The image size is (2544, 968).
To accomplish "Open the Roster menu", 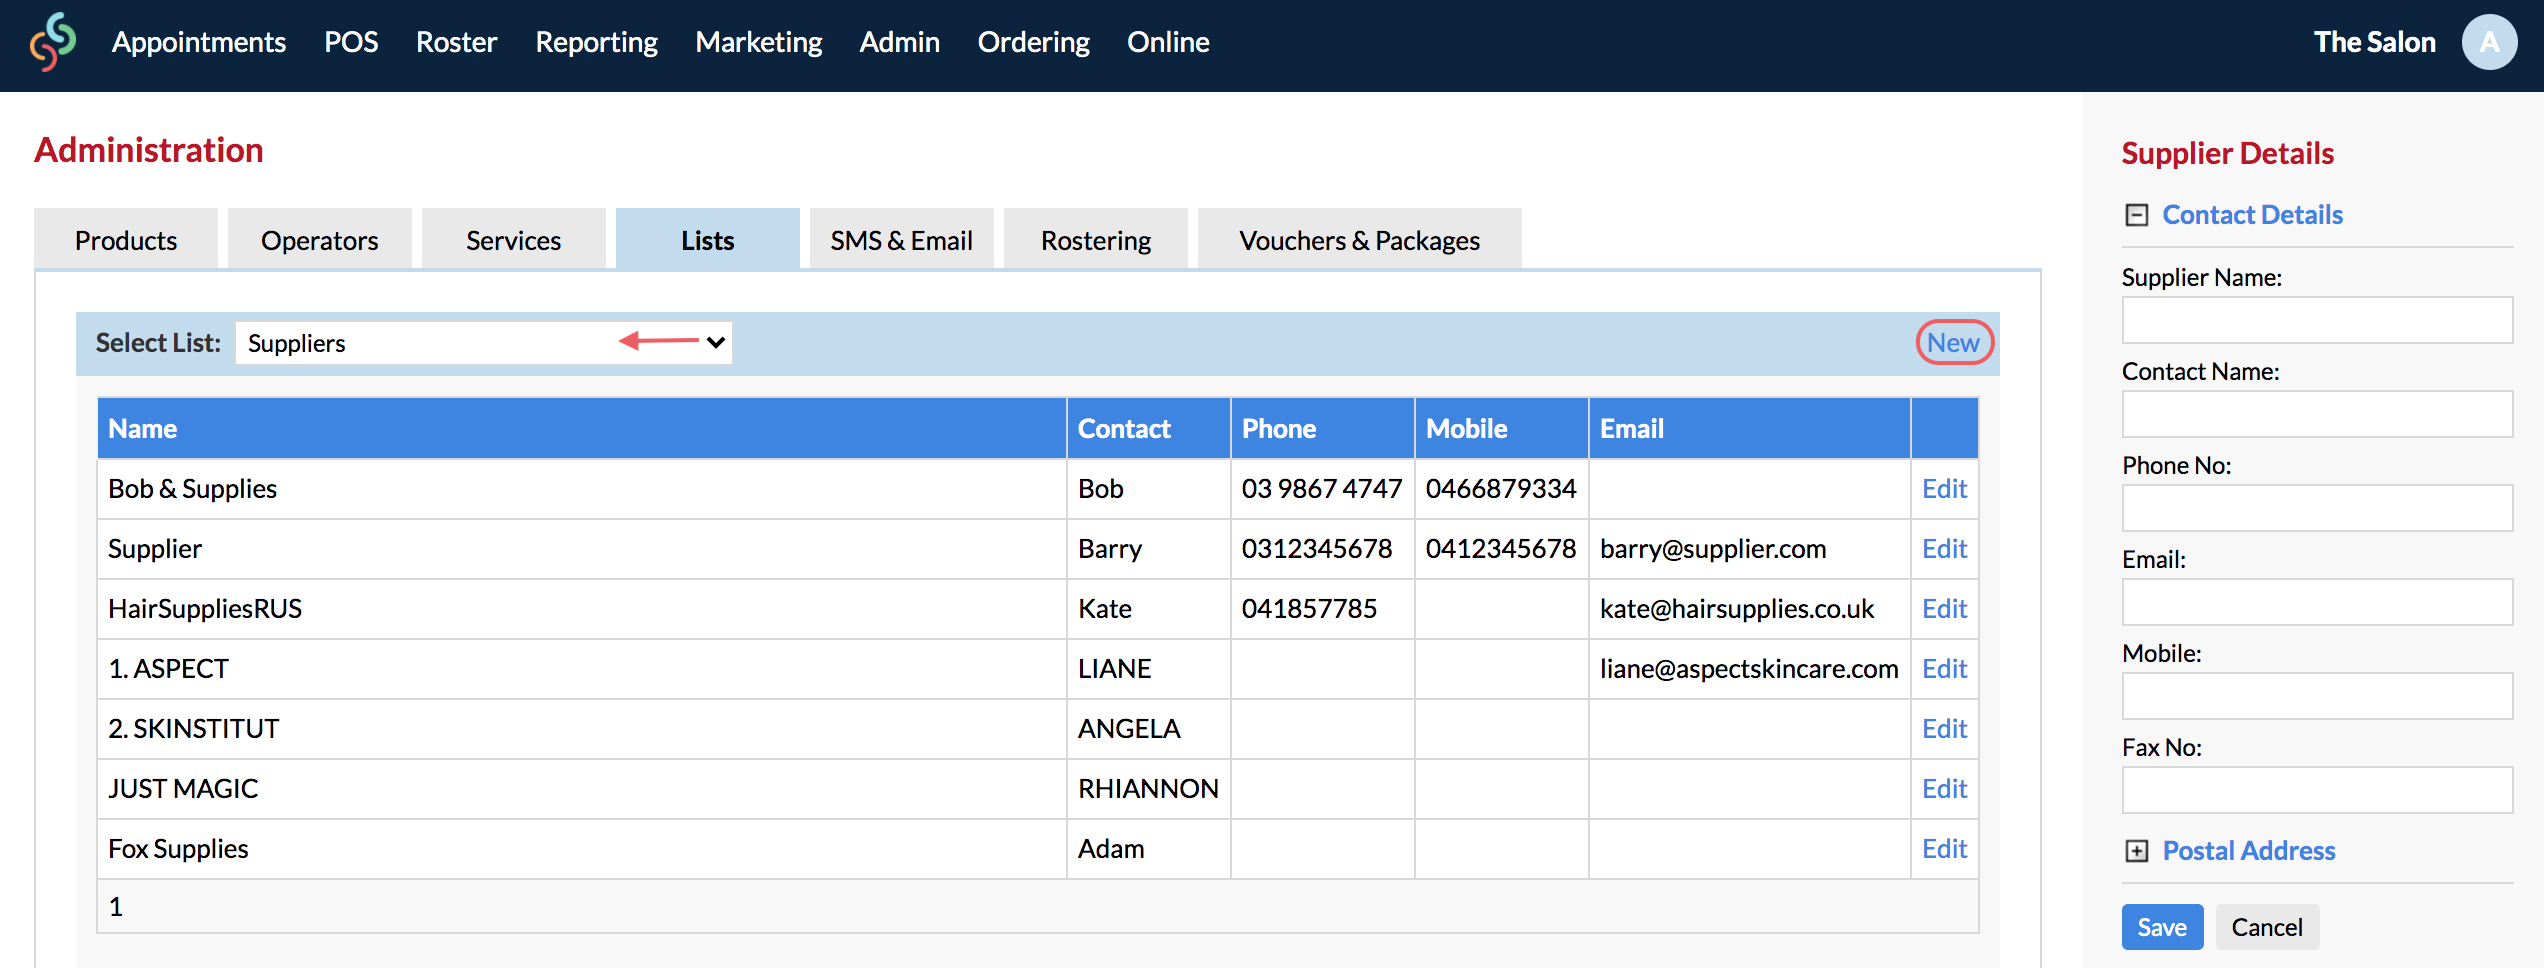I will point(456,42).
